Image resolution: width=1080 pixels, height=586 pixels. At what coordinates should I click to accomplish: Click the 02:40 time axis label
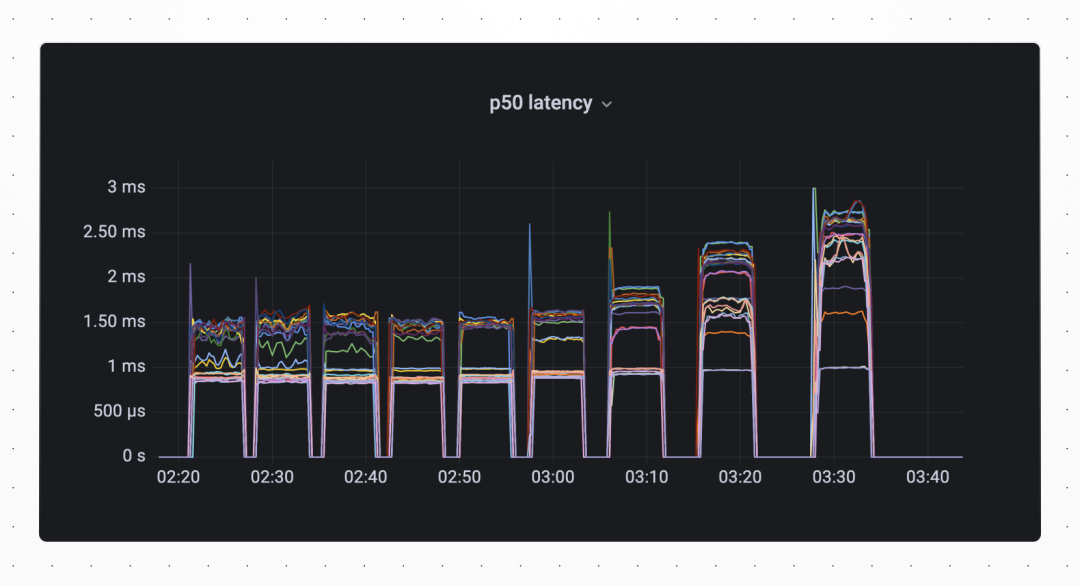click(x=366, y=477)
